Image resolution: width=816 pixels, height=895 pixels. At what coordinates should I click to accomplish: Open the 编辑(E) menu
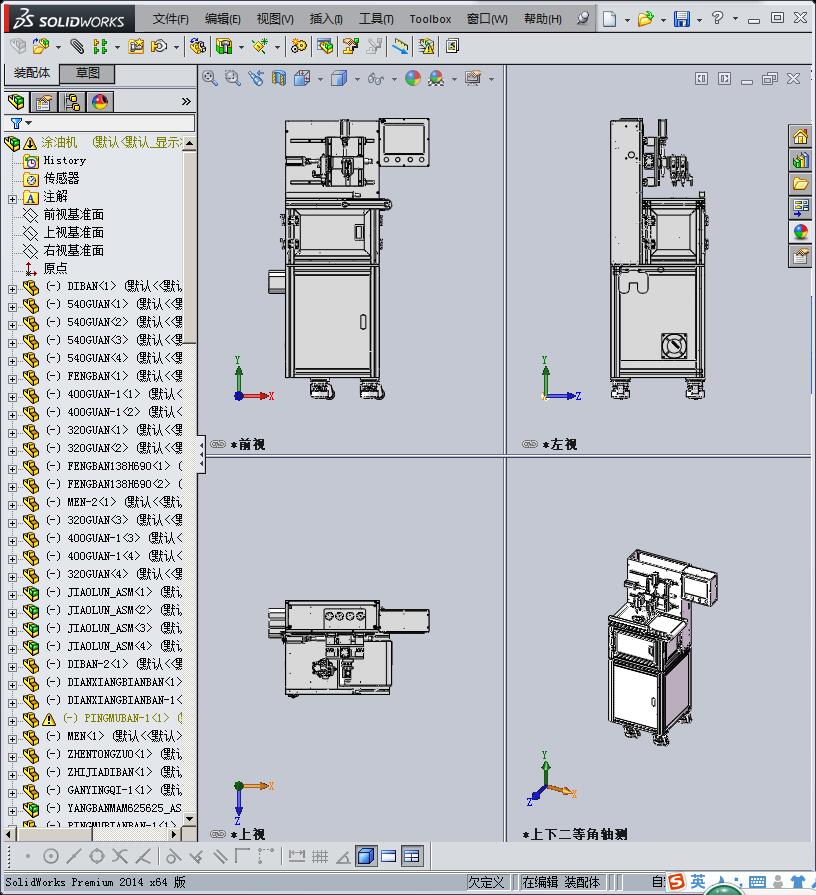point(223,19)
